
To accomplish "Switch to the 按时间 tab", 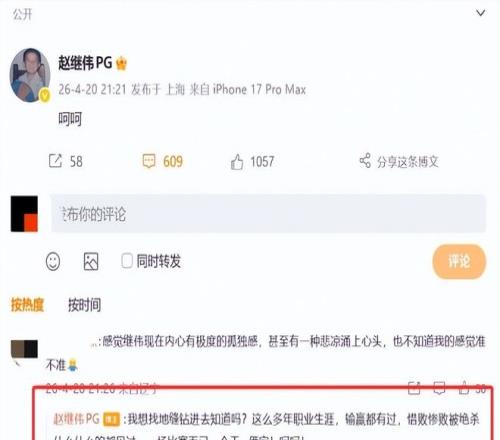I will 84,304.
